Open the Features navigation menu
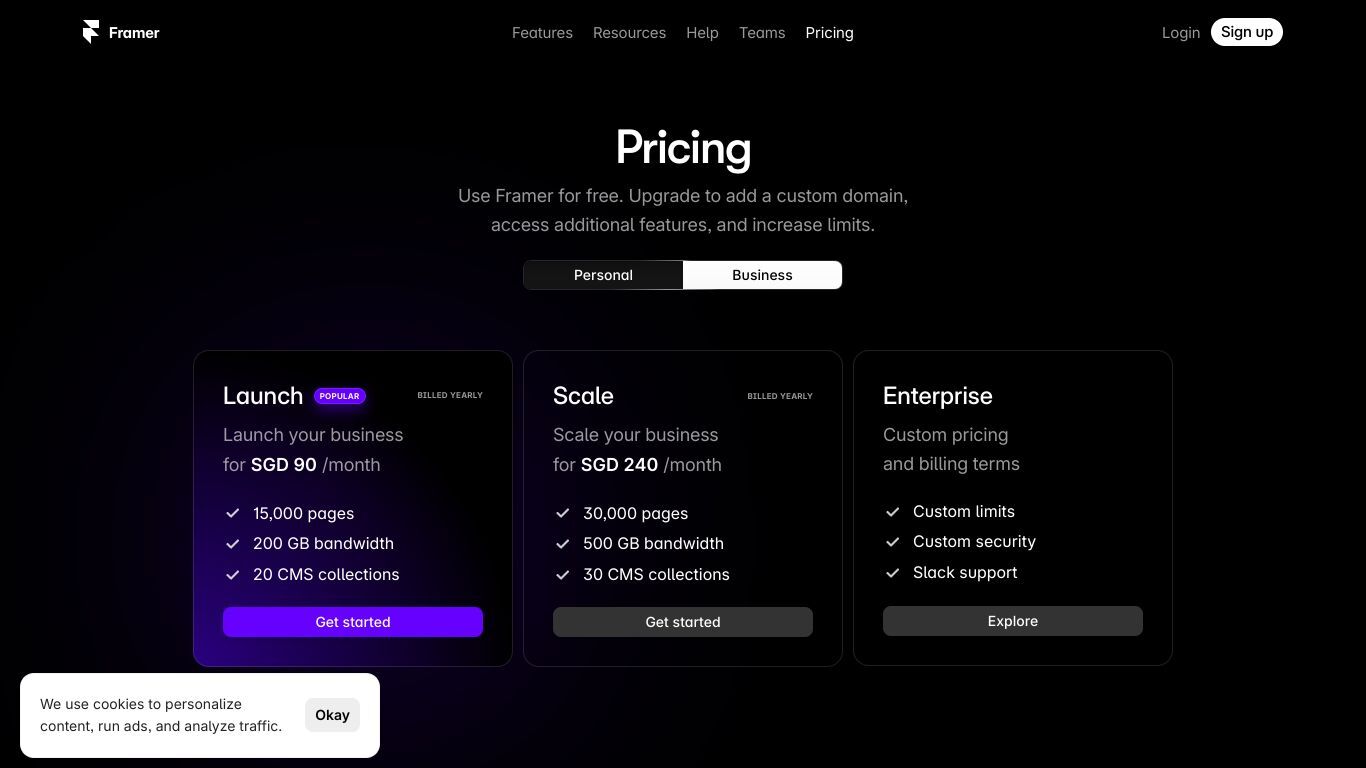 tap(542, 33)
